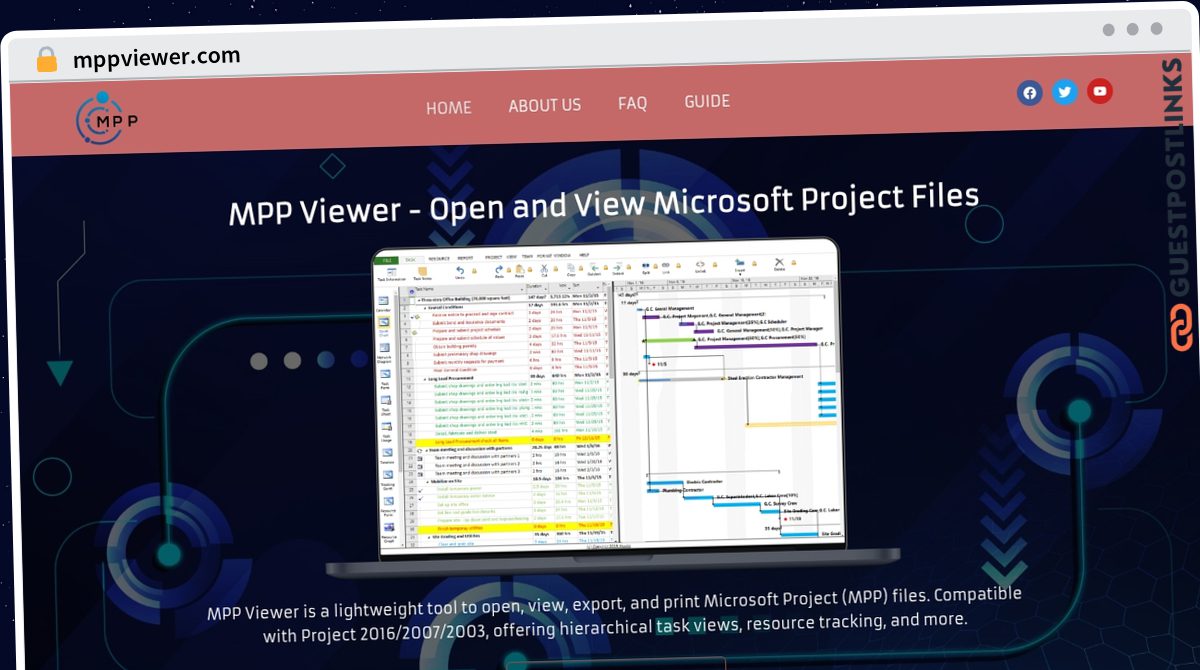The height and width of the screenshot is (670, 1200).
Task: Open the YouTube social icon
Action: click(x=1100, y=91)
